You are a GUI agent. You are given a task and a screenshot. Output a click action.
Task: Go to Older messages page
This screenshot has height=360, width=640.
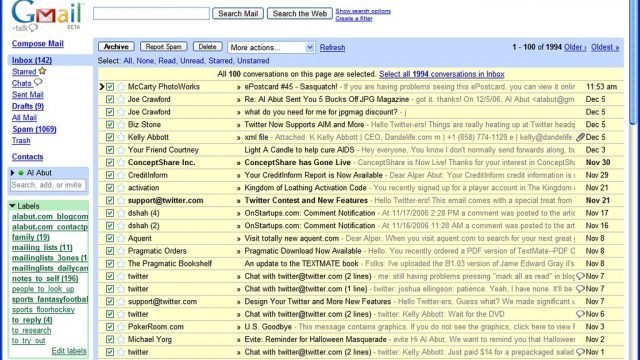(575, 47)
